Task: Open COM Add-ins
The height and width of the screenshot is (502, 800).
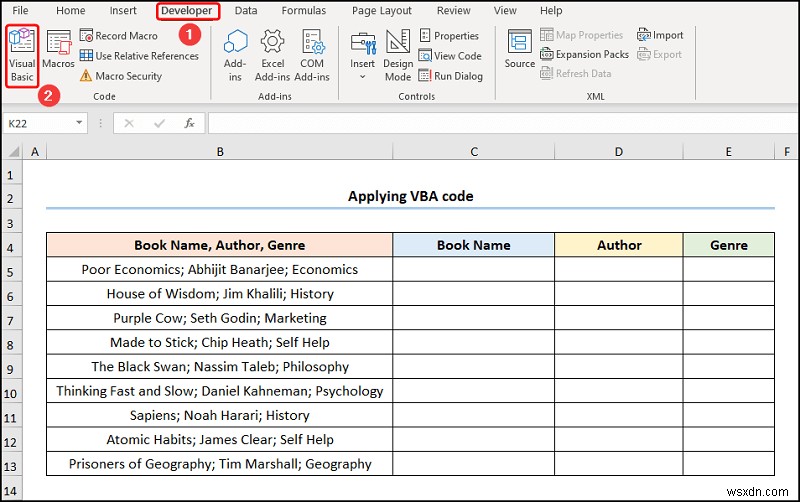Action: pos(312,55)
